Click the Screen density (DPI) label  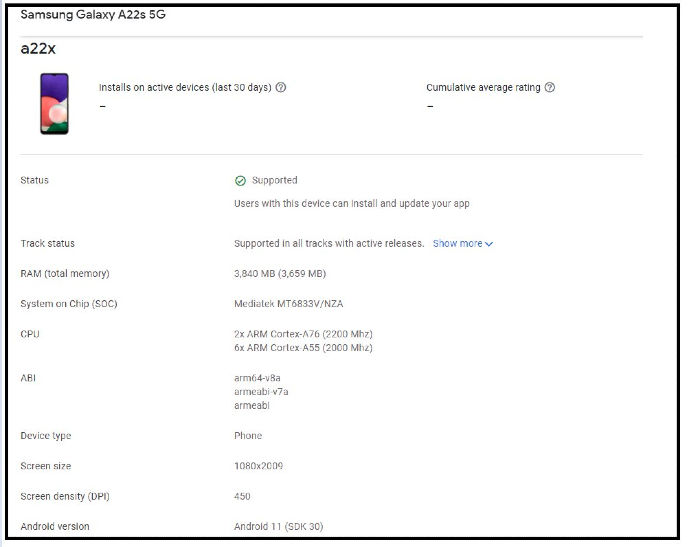[65, 496]
